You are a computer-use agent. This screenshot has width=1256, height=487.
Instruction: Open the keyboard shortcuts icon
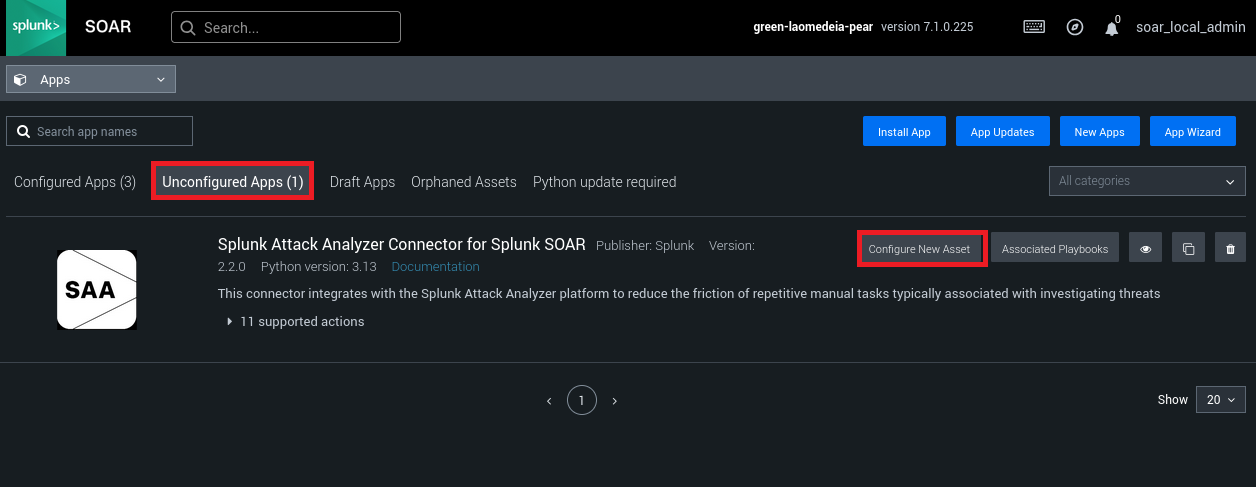pyautogui.click(x=1034, y=27)
